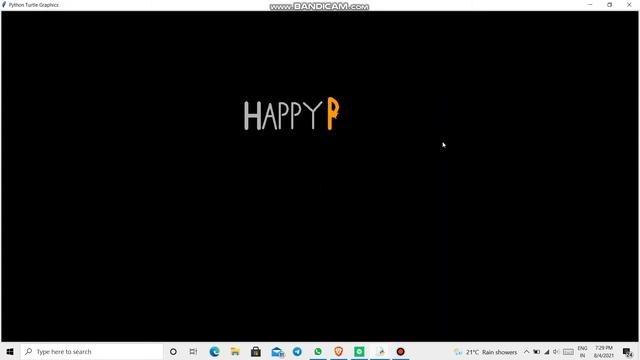Close the Python Turtle Graphics window
Screen dimensions: 640x360
click(629, 5)
